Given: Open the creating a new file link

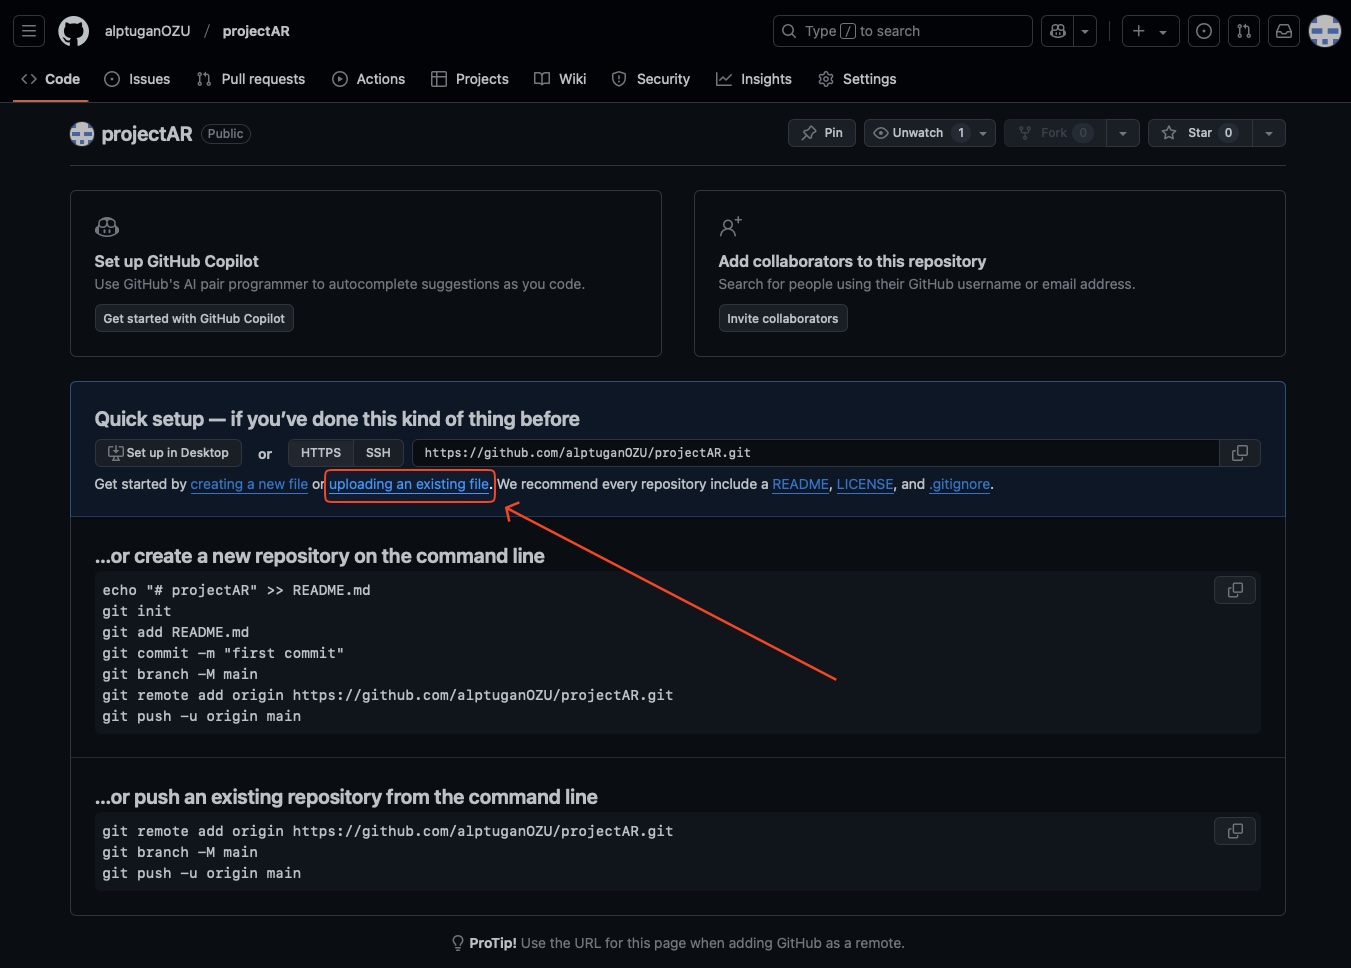Looking at the screenshot, I should click(249, 484).
